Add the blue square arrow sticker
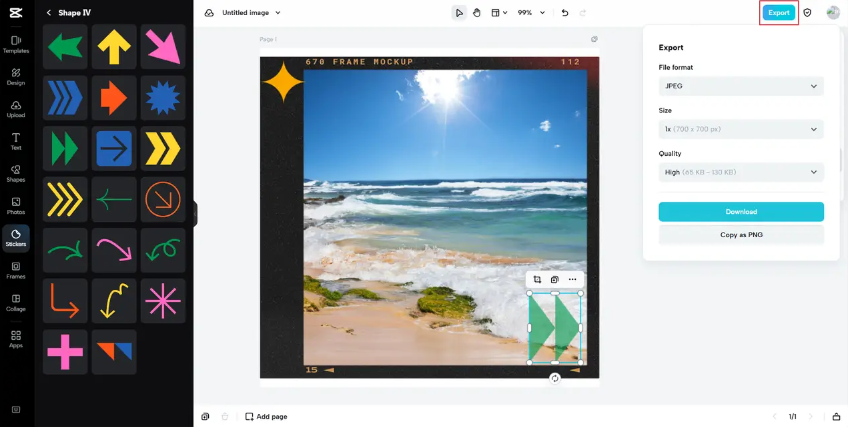The height and width of the screenshot is (427, 848). point(114,149)
